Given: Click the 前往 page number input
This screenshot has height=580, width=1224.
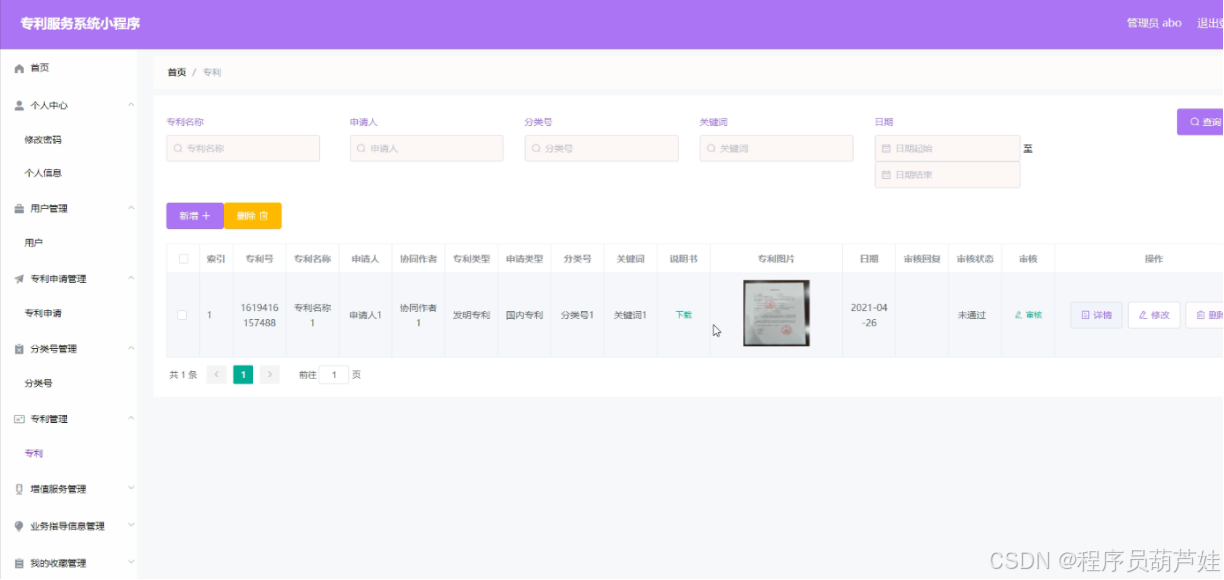Looking at the screenshot, I should [334, 375].
